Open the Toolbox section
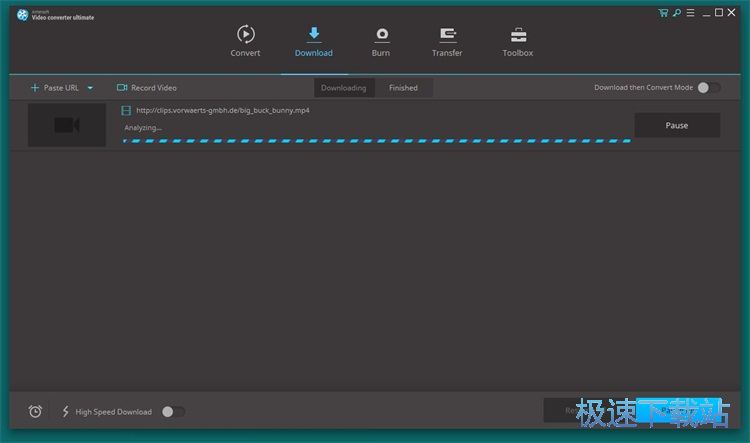This screenshot has height=443, width=750. (518, 41)
